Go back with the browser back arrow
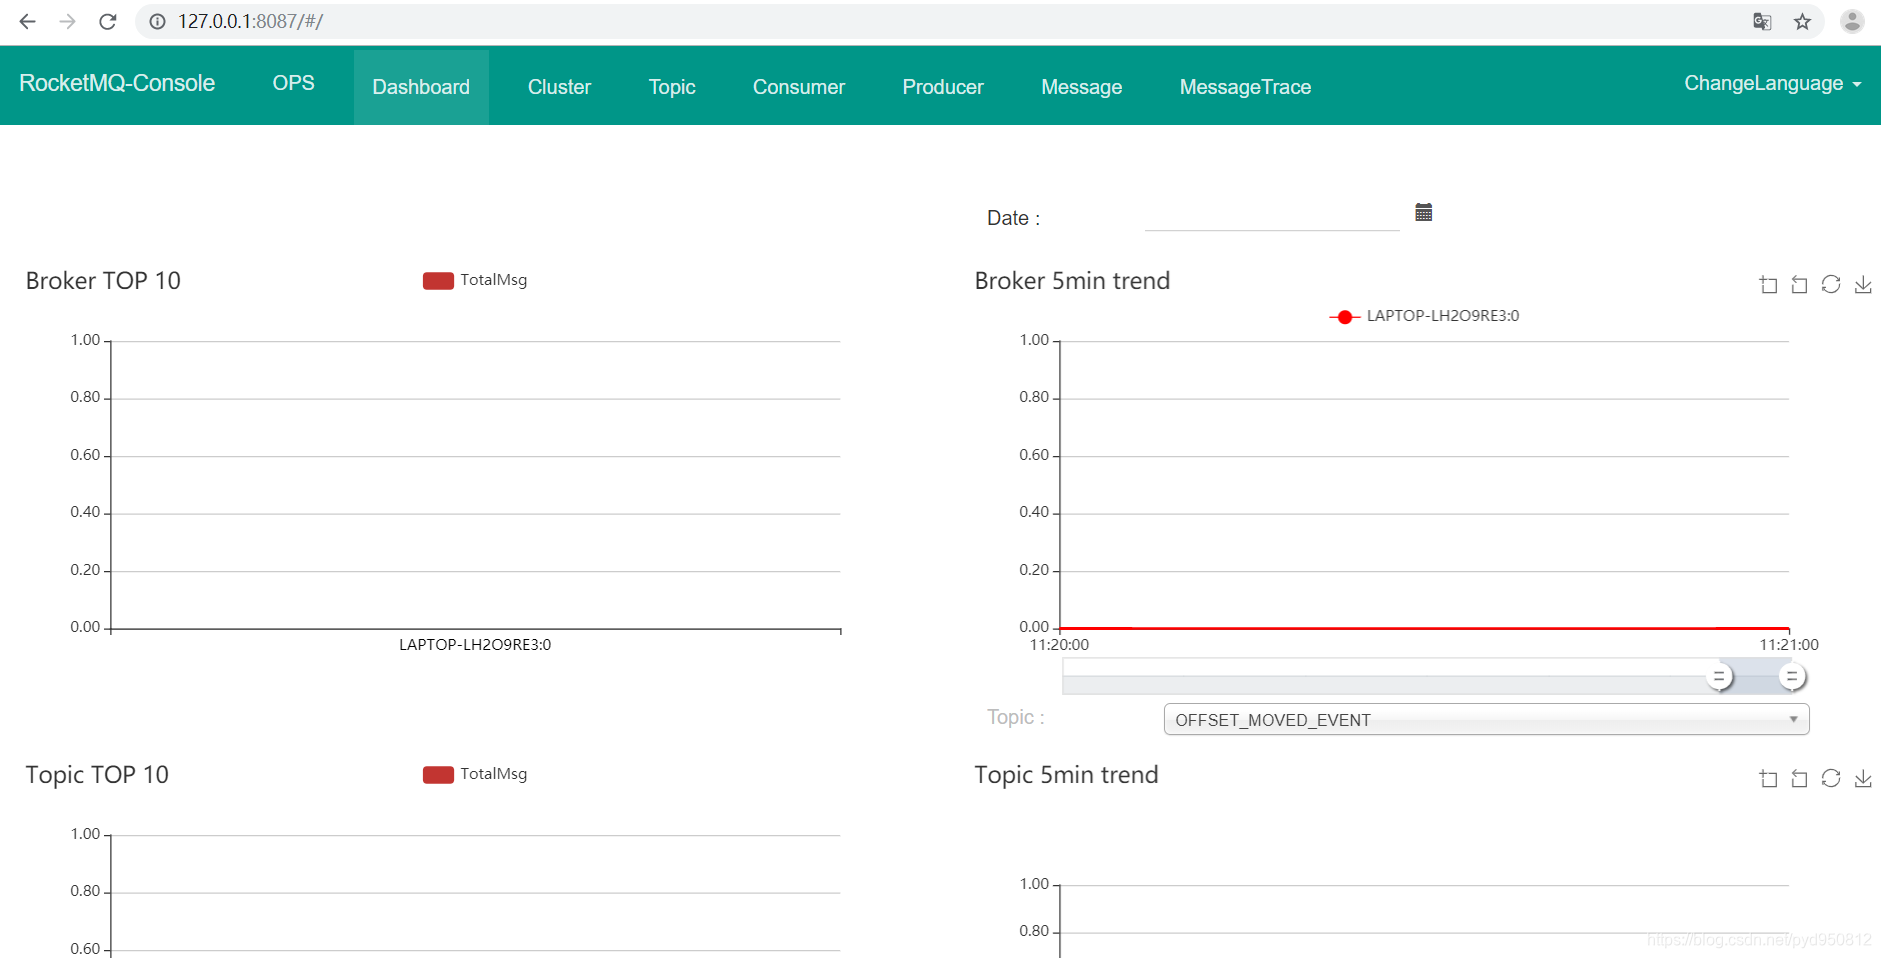1881x958 pixels. [x=27, y=21]
